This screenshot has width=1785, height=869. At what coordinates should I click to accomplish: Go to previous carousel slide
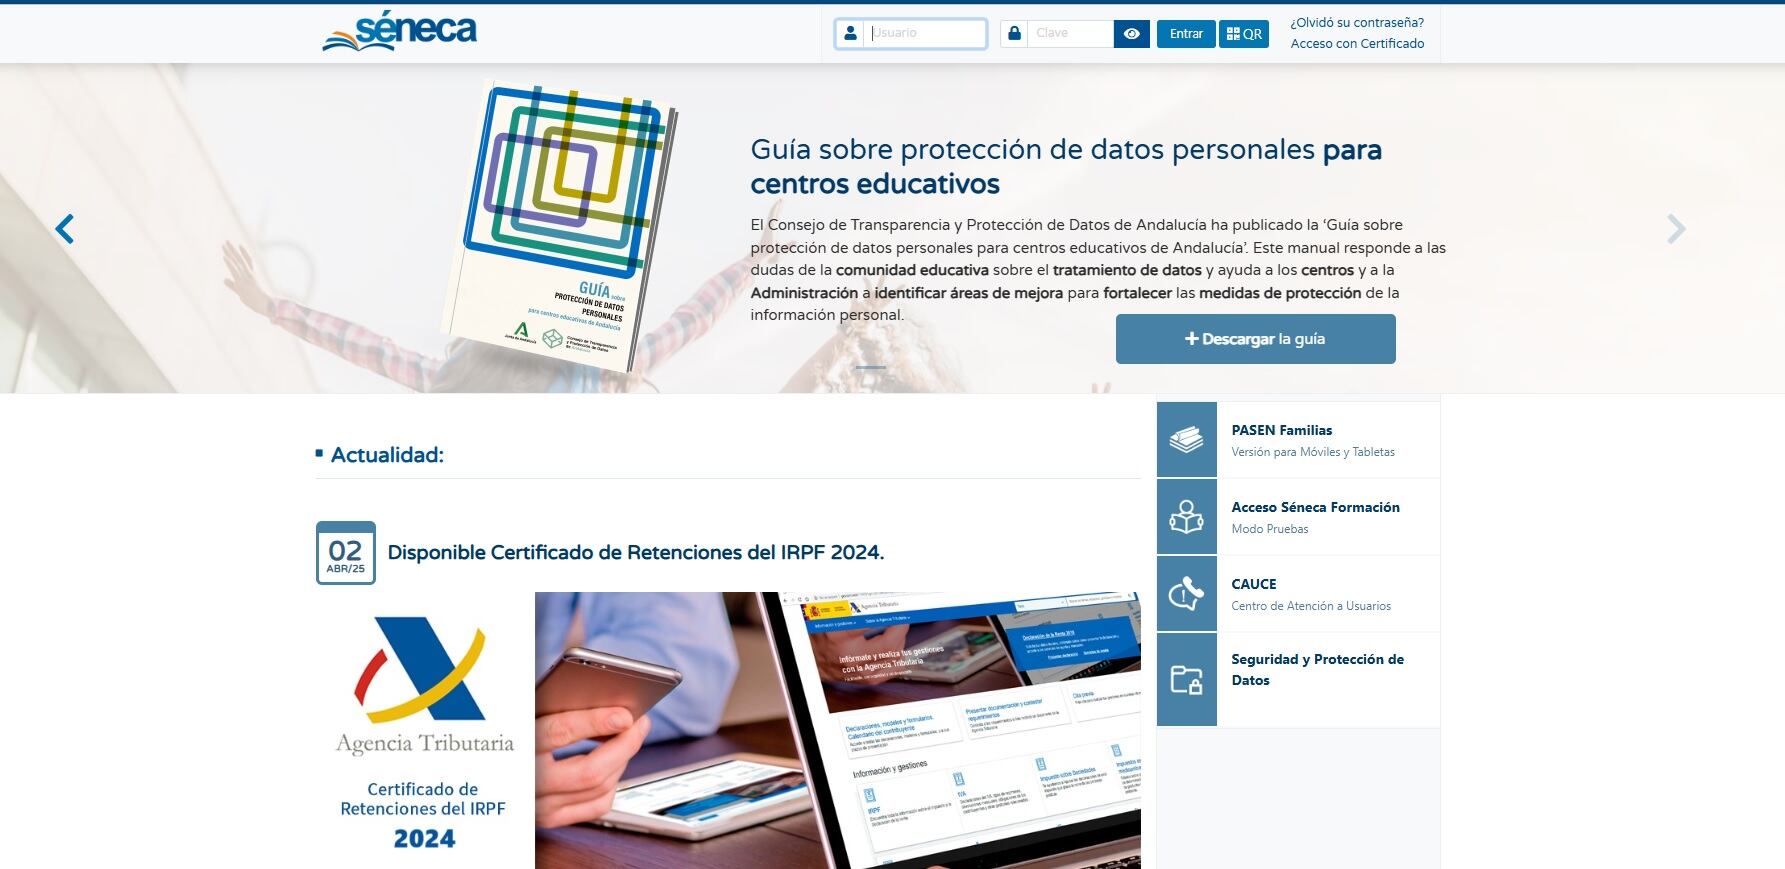tap(65, 229)
